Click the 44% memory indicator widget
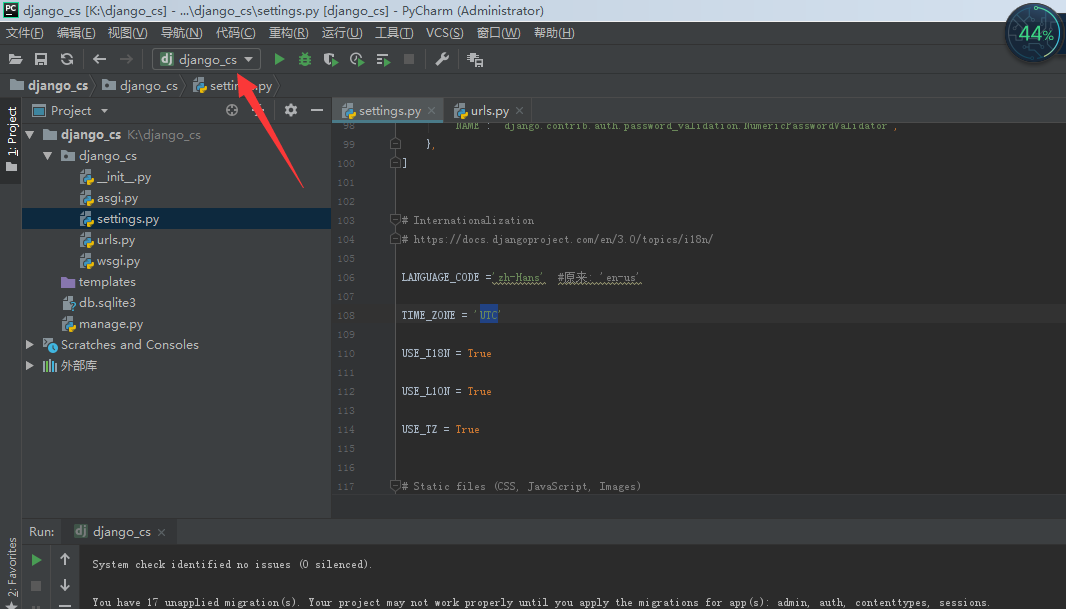Image resolution: width=1066 pixels, height=609 pixels. [1033, 33]
